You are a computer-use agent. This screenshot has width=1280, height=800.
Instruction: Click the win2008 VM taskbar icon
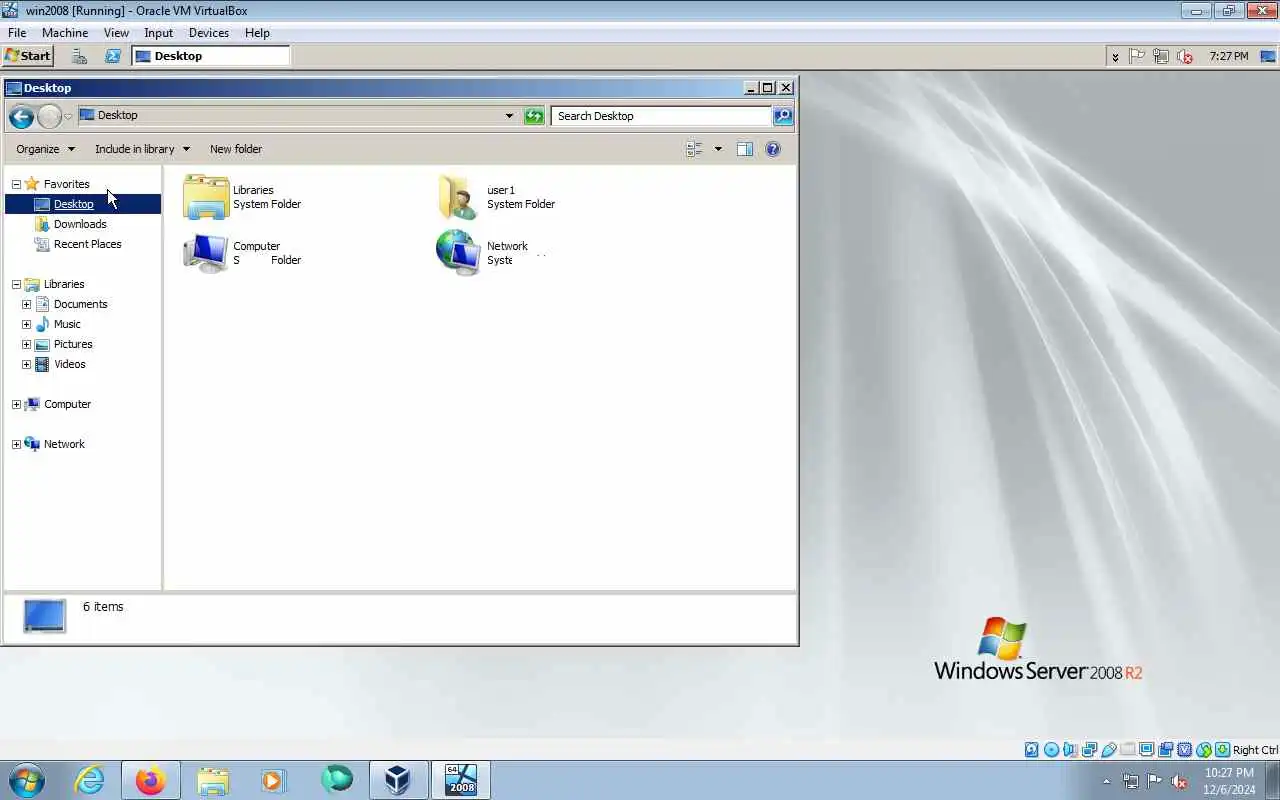461,780
